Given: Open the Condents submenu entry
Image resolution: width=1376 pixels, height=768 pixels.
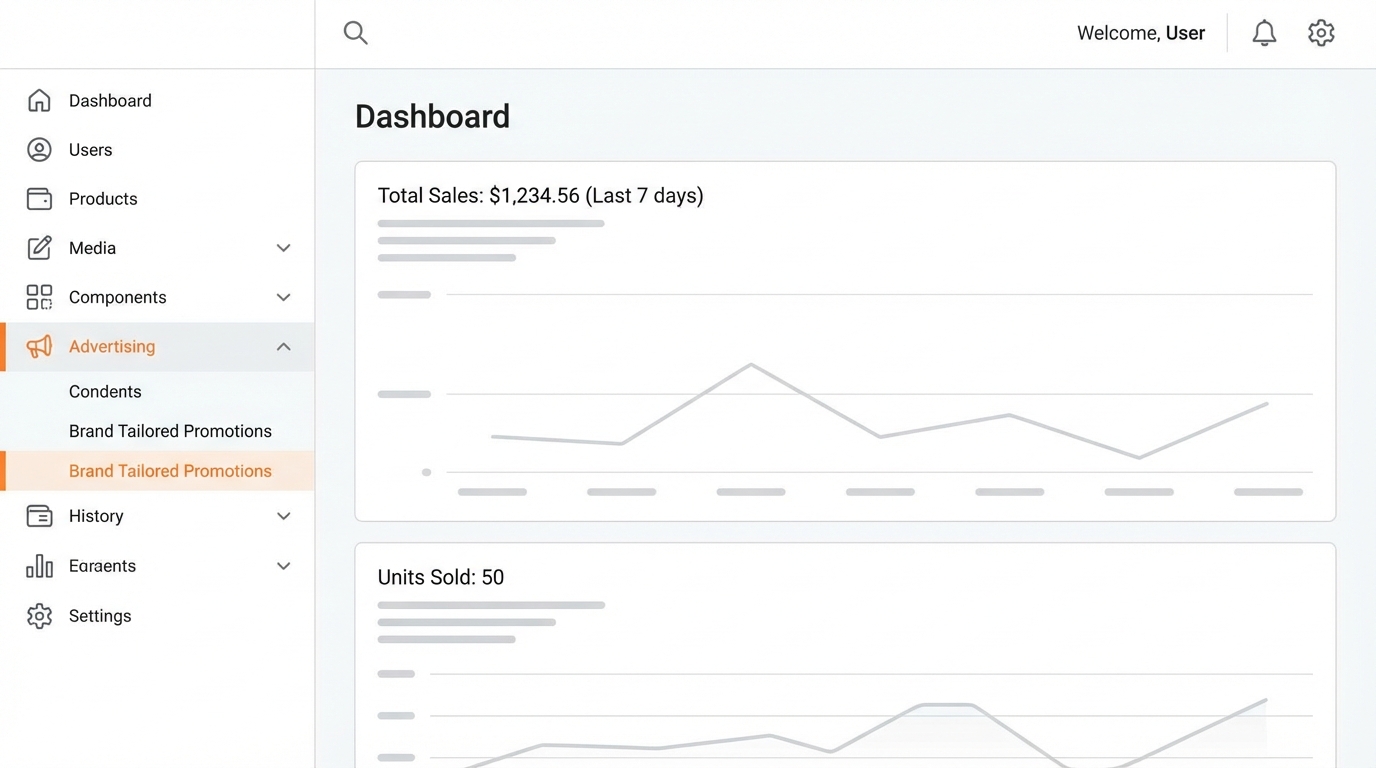Looking at the screenshot, I should pyautogui.click(x=105, y=391).
